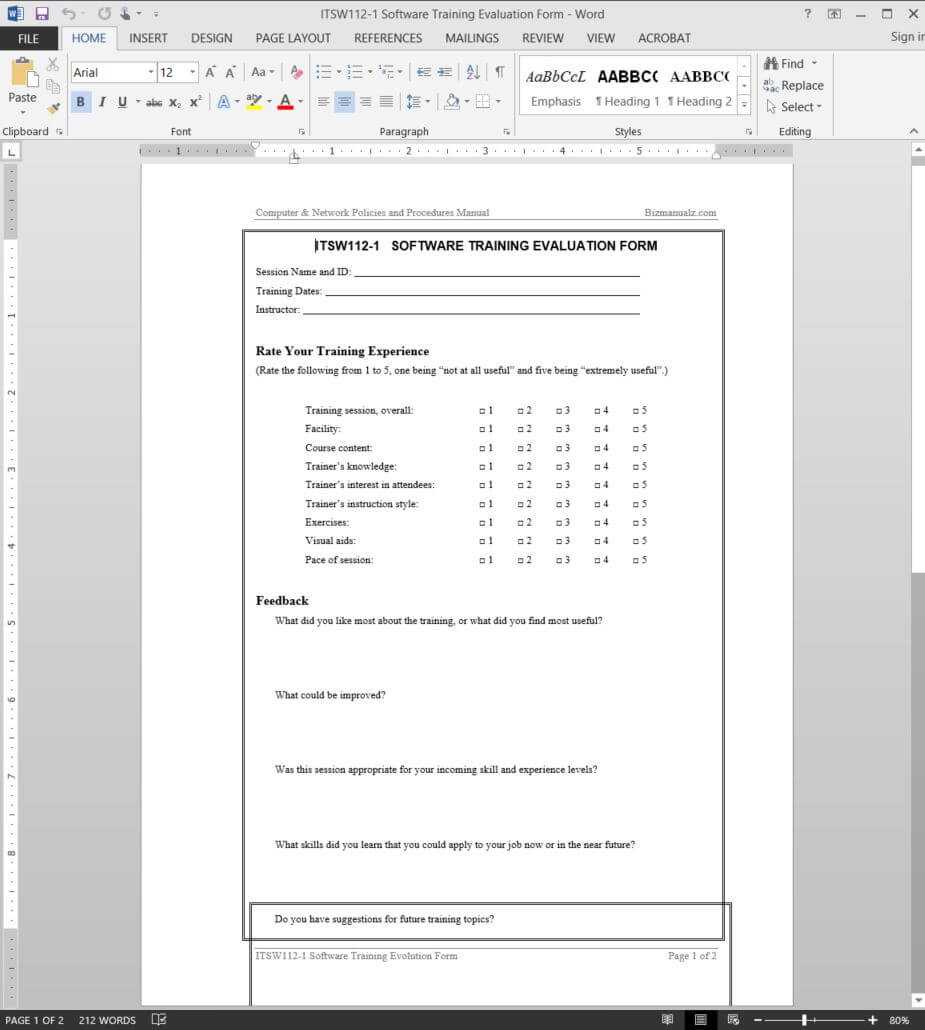Align text right

(x=365, y=102)
